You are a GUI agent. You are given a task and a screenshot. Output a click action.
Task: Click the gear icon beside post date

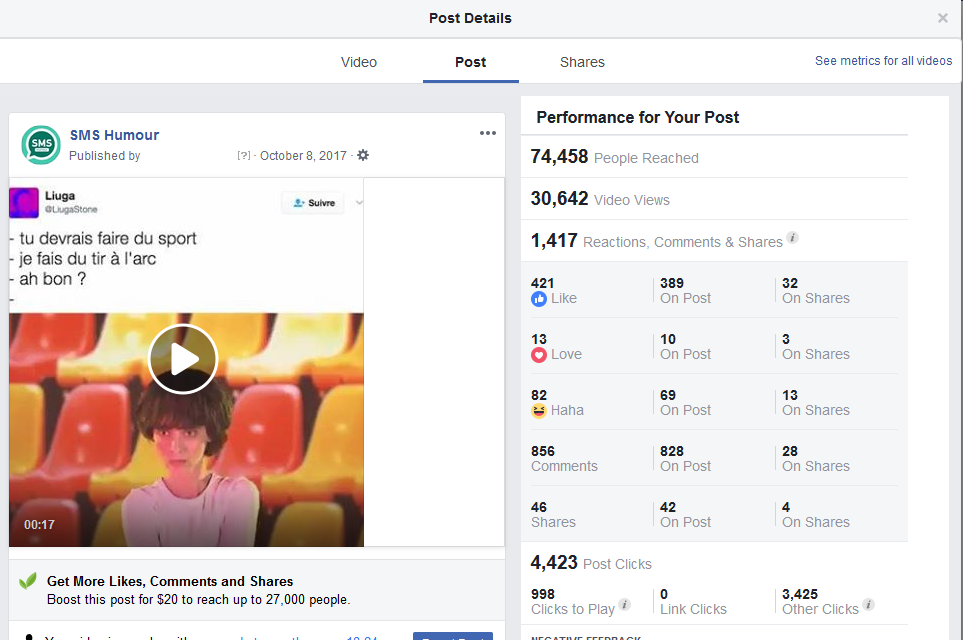(x=363, y=156)
